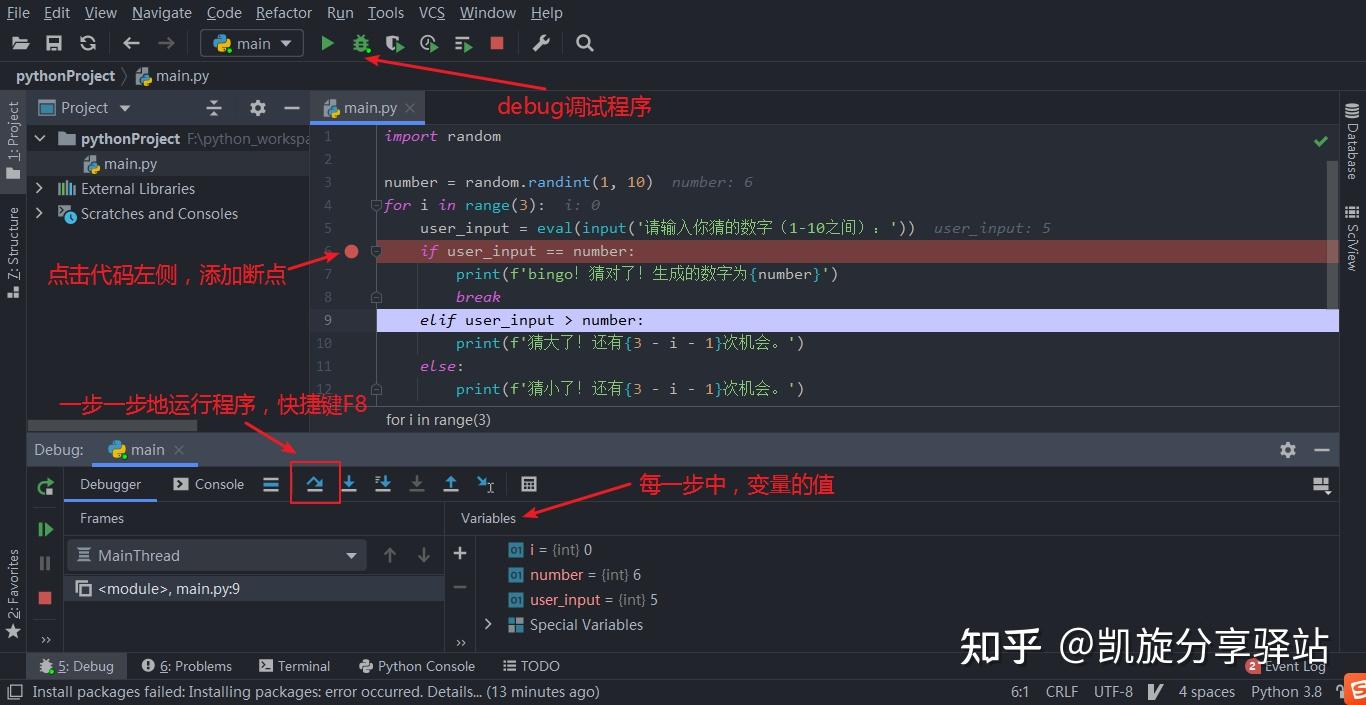
Task: Open Search Everywhere with the magnifier icon
Action: click(585, 43)
